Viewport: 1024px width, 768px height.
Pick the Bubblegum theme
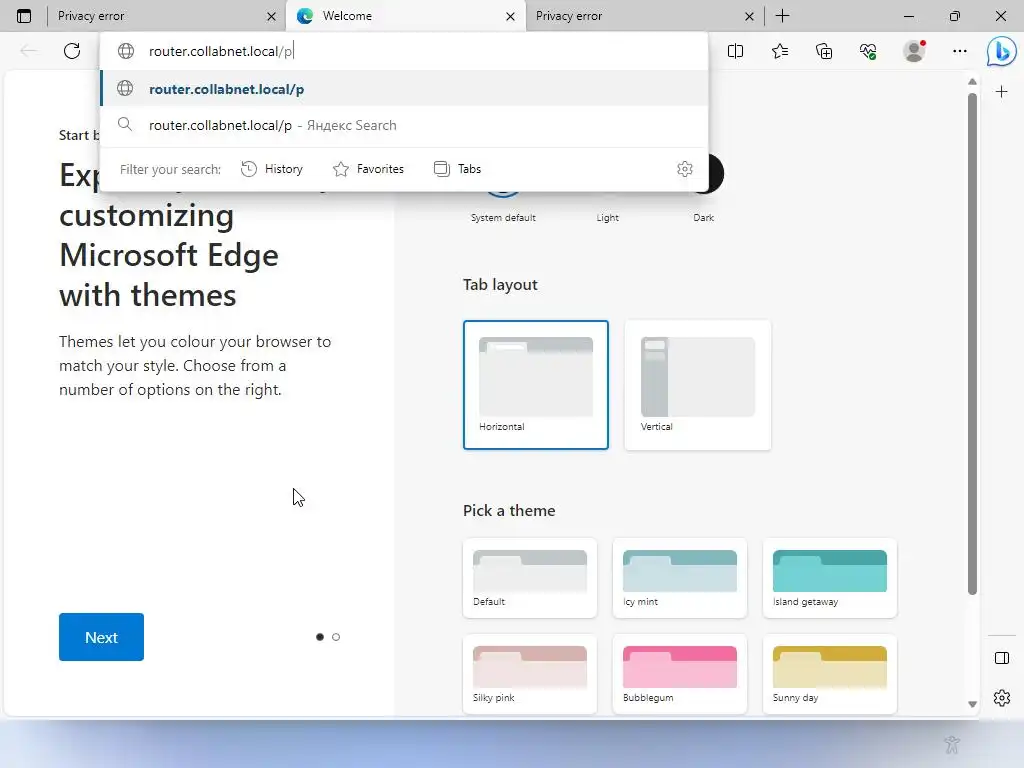(x=680, y=674)
